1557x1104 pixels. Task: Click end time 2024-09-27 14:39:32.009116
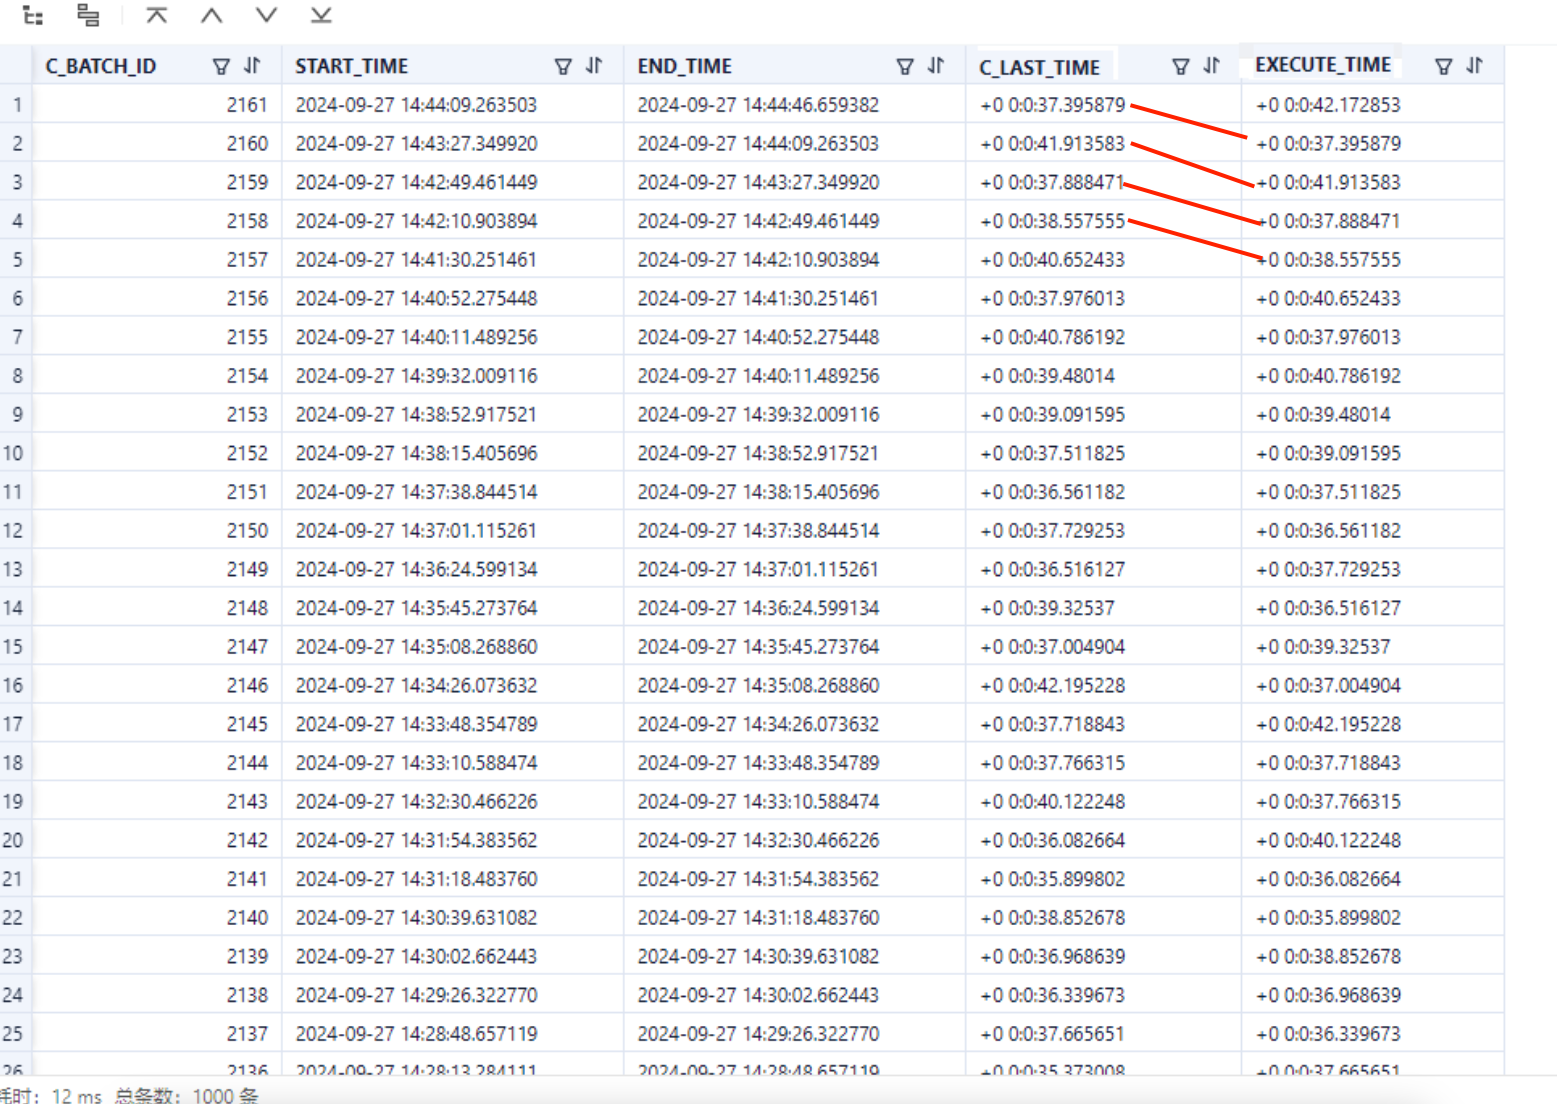(758, 414)
